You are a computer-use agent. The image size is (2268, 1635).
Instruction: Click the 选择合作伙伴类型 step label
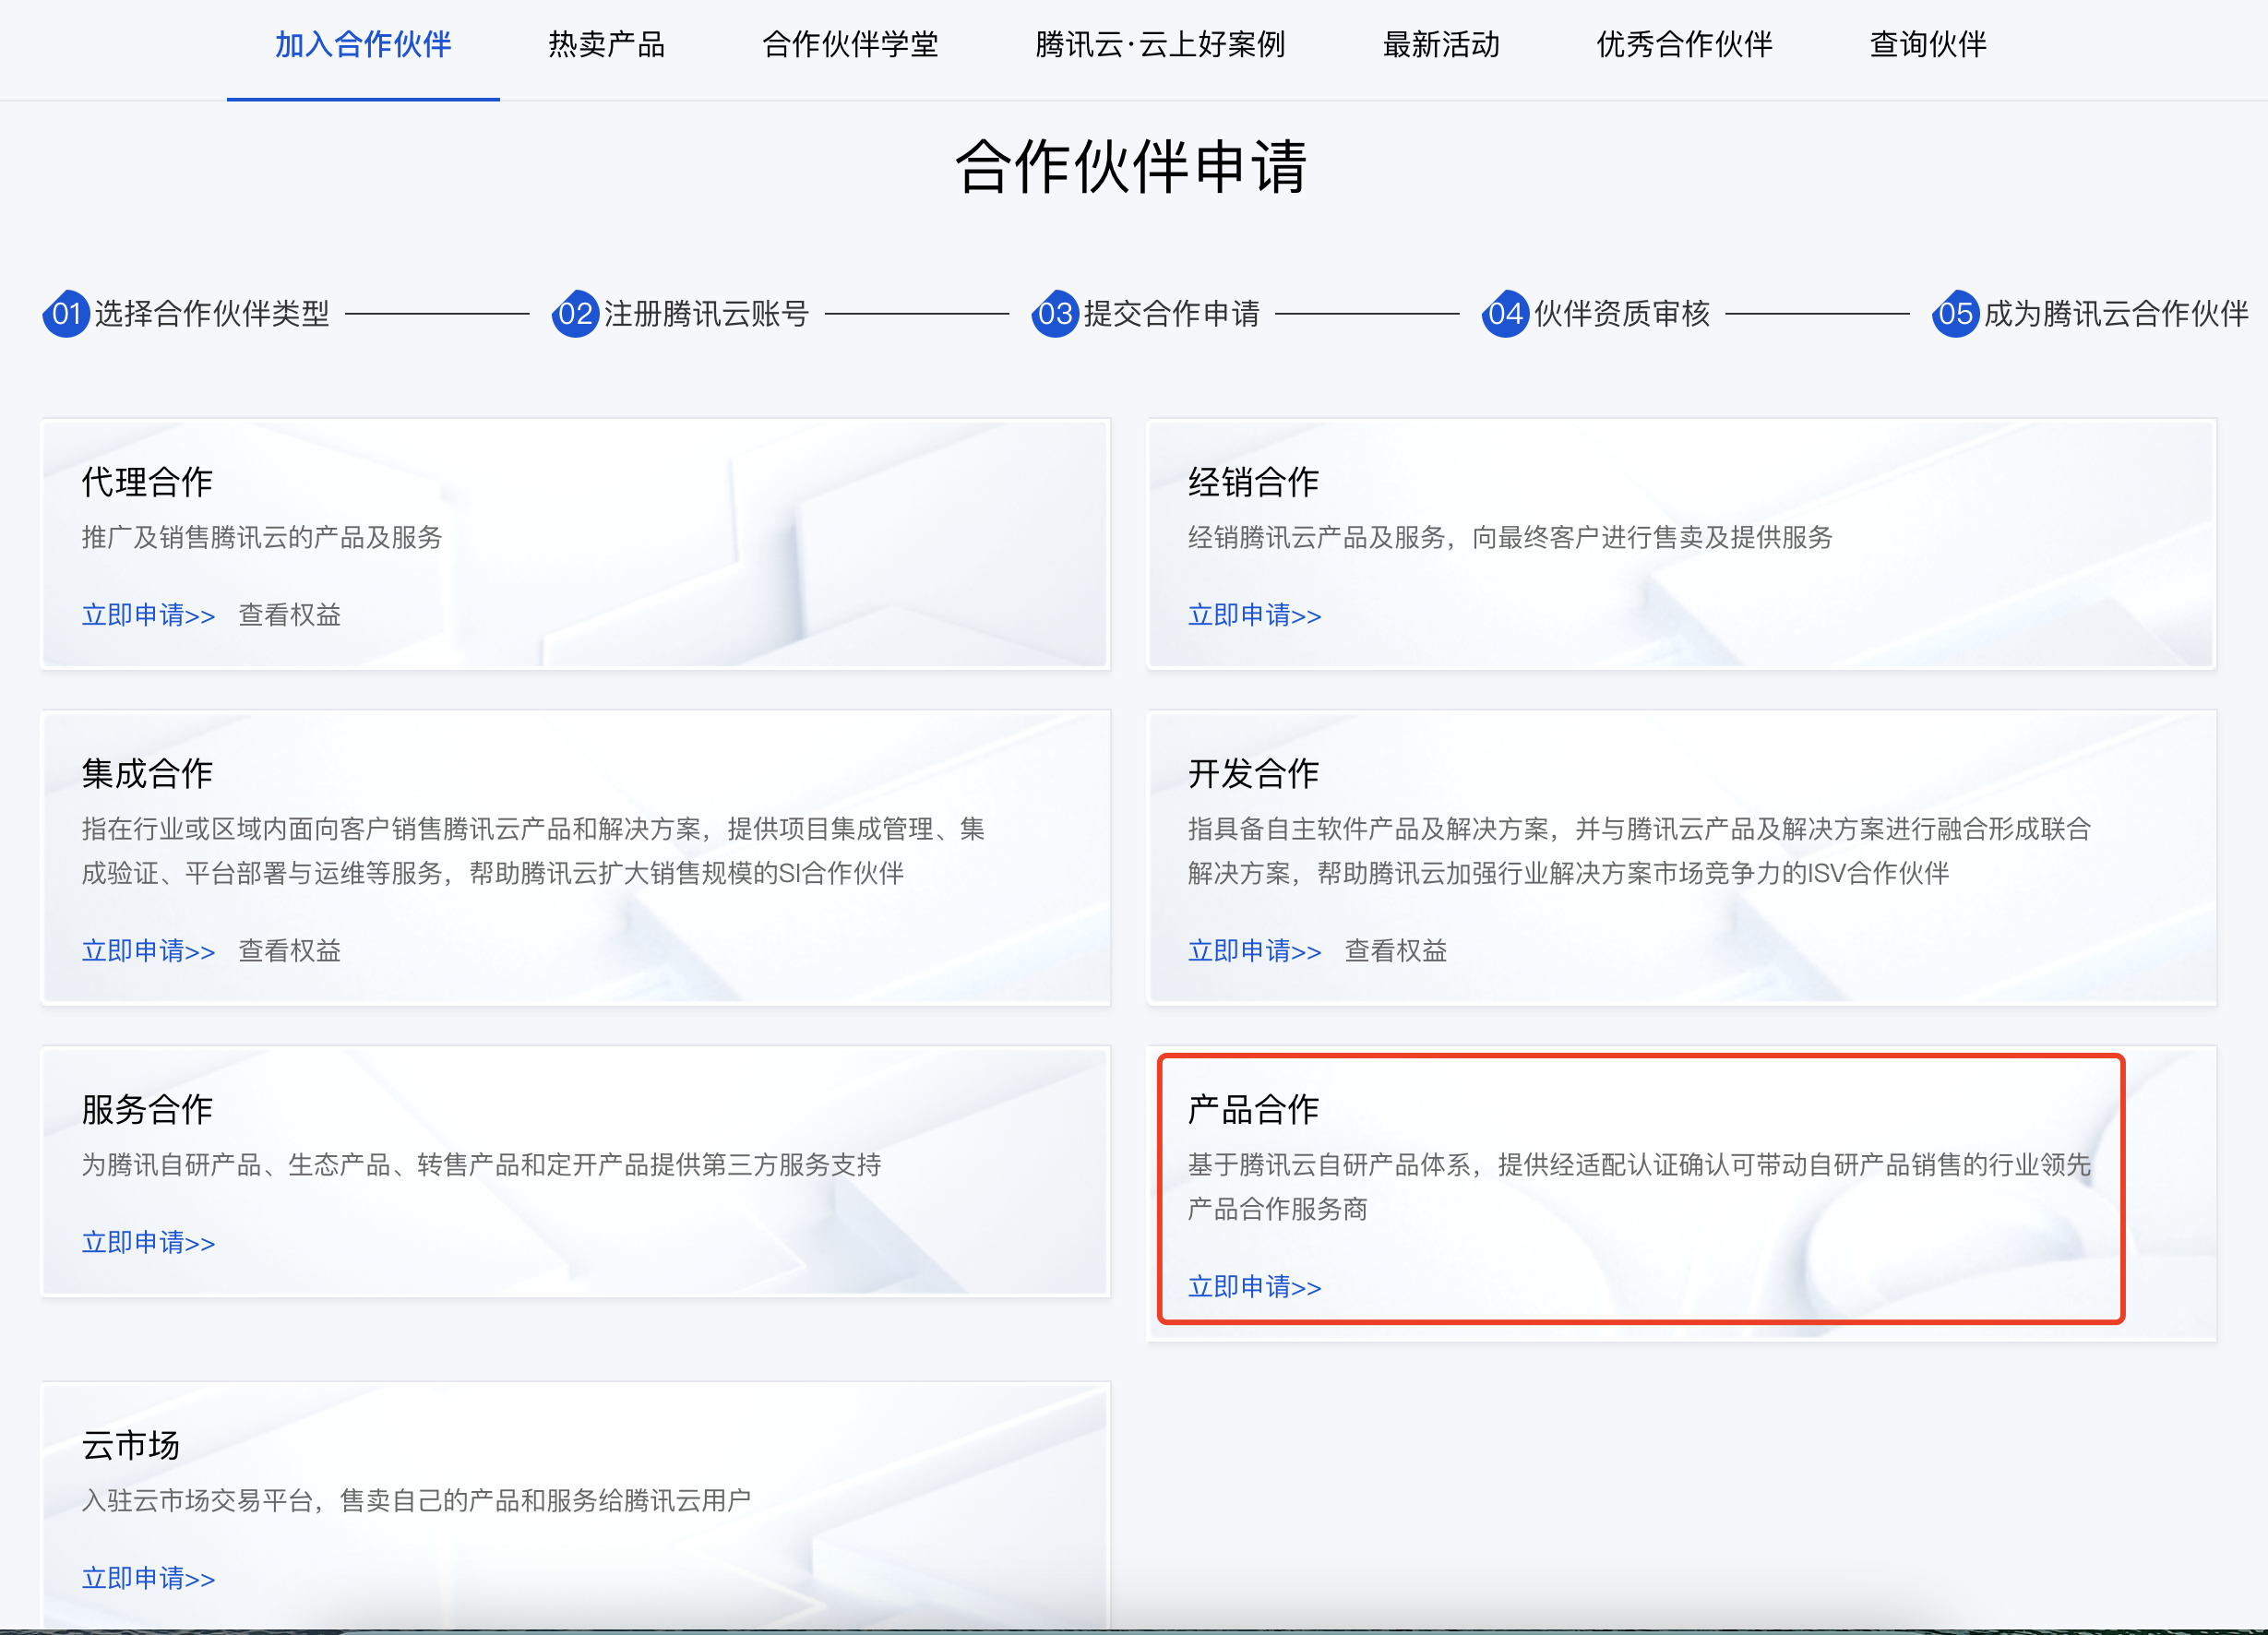point(212,314)
